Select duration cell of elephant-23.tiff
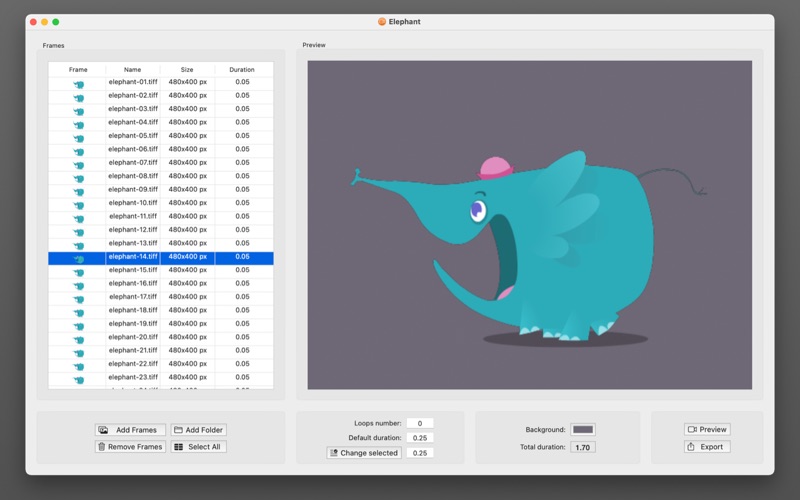800x500 pixels. [242, 377]
